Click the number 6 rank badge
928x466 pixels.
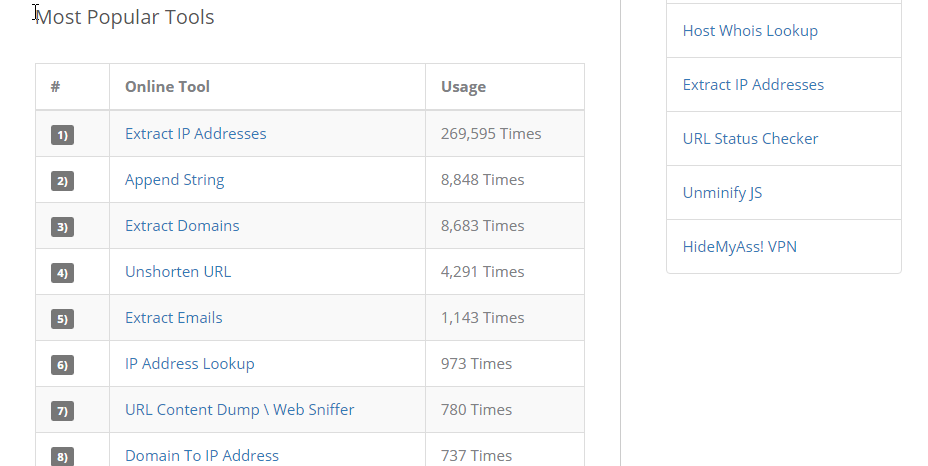coord(62,365)
